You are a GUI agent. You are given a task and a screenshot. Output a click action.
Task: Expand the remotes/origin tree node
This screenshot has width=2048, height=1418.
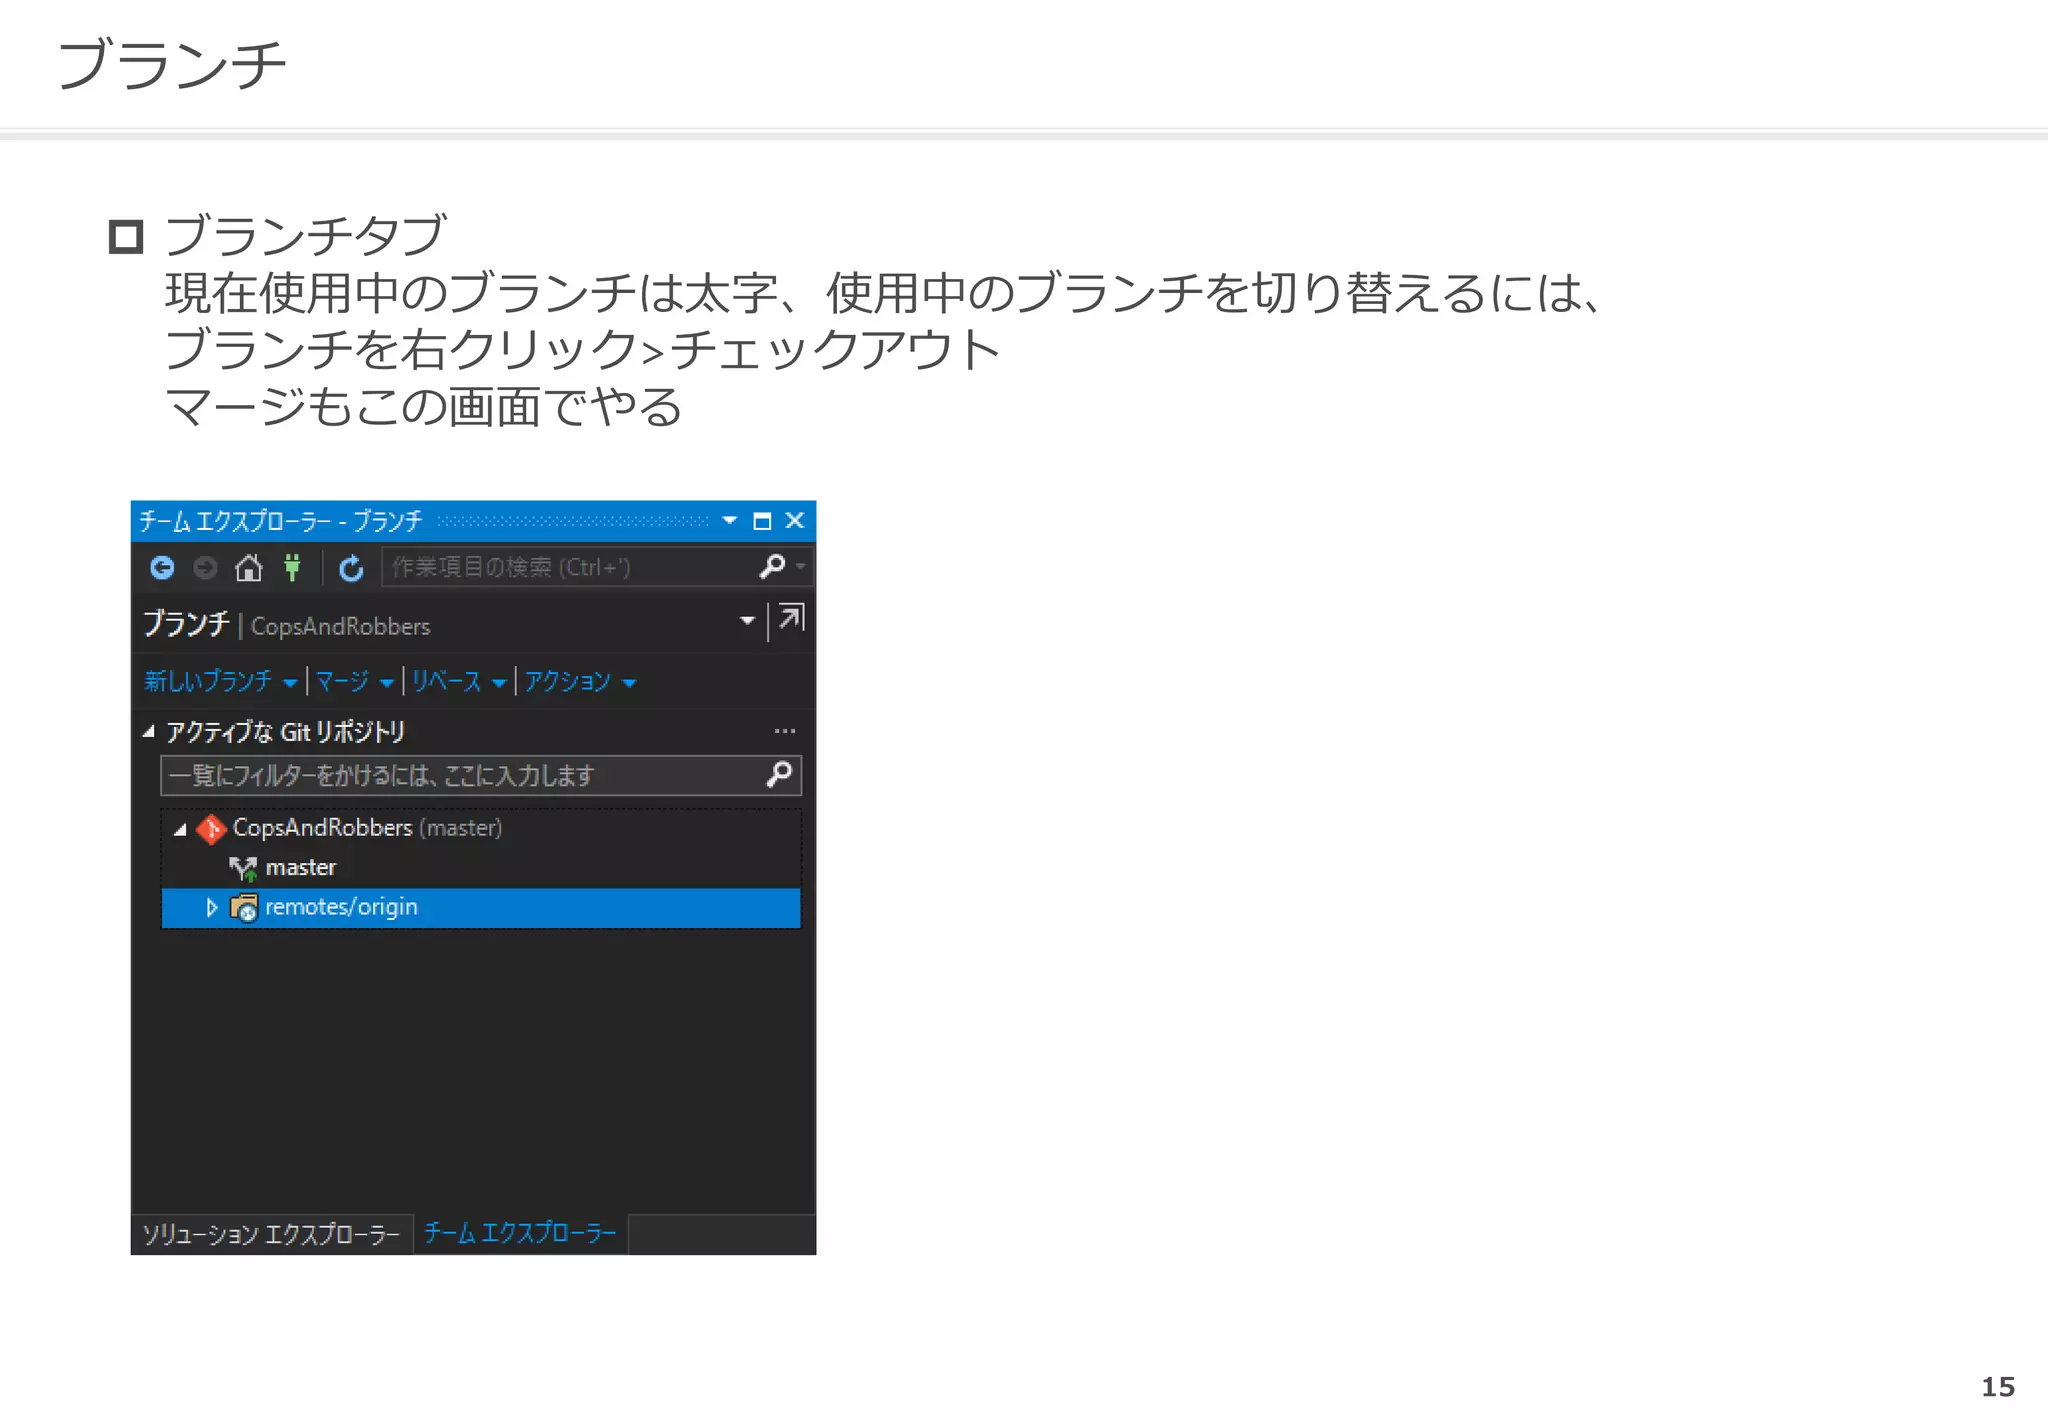tap(211, 907)
